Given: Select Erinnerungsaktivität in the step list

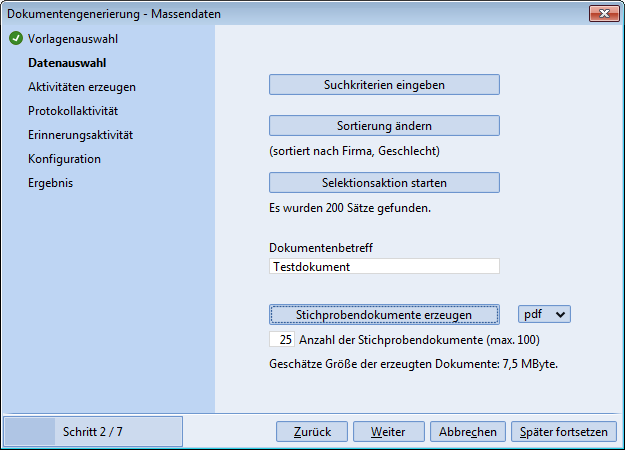Looking at the screenshot, I should click(x=81, y=135).
